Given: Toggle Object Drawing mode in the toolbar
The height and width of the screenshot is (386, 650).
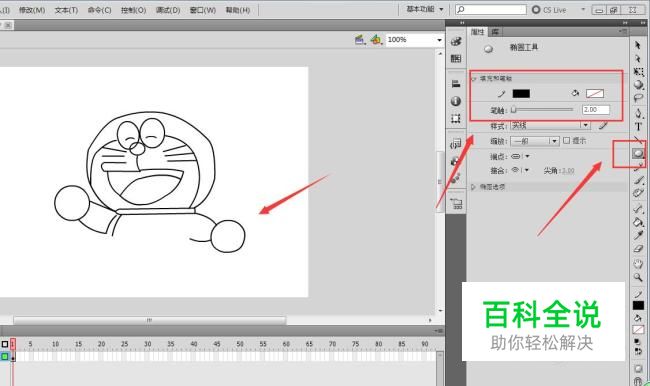Looking at the screenshot, I should click(638, 369).
